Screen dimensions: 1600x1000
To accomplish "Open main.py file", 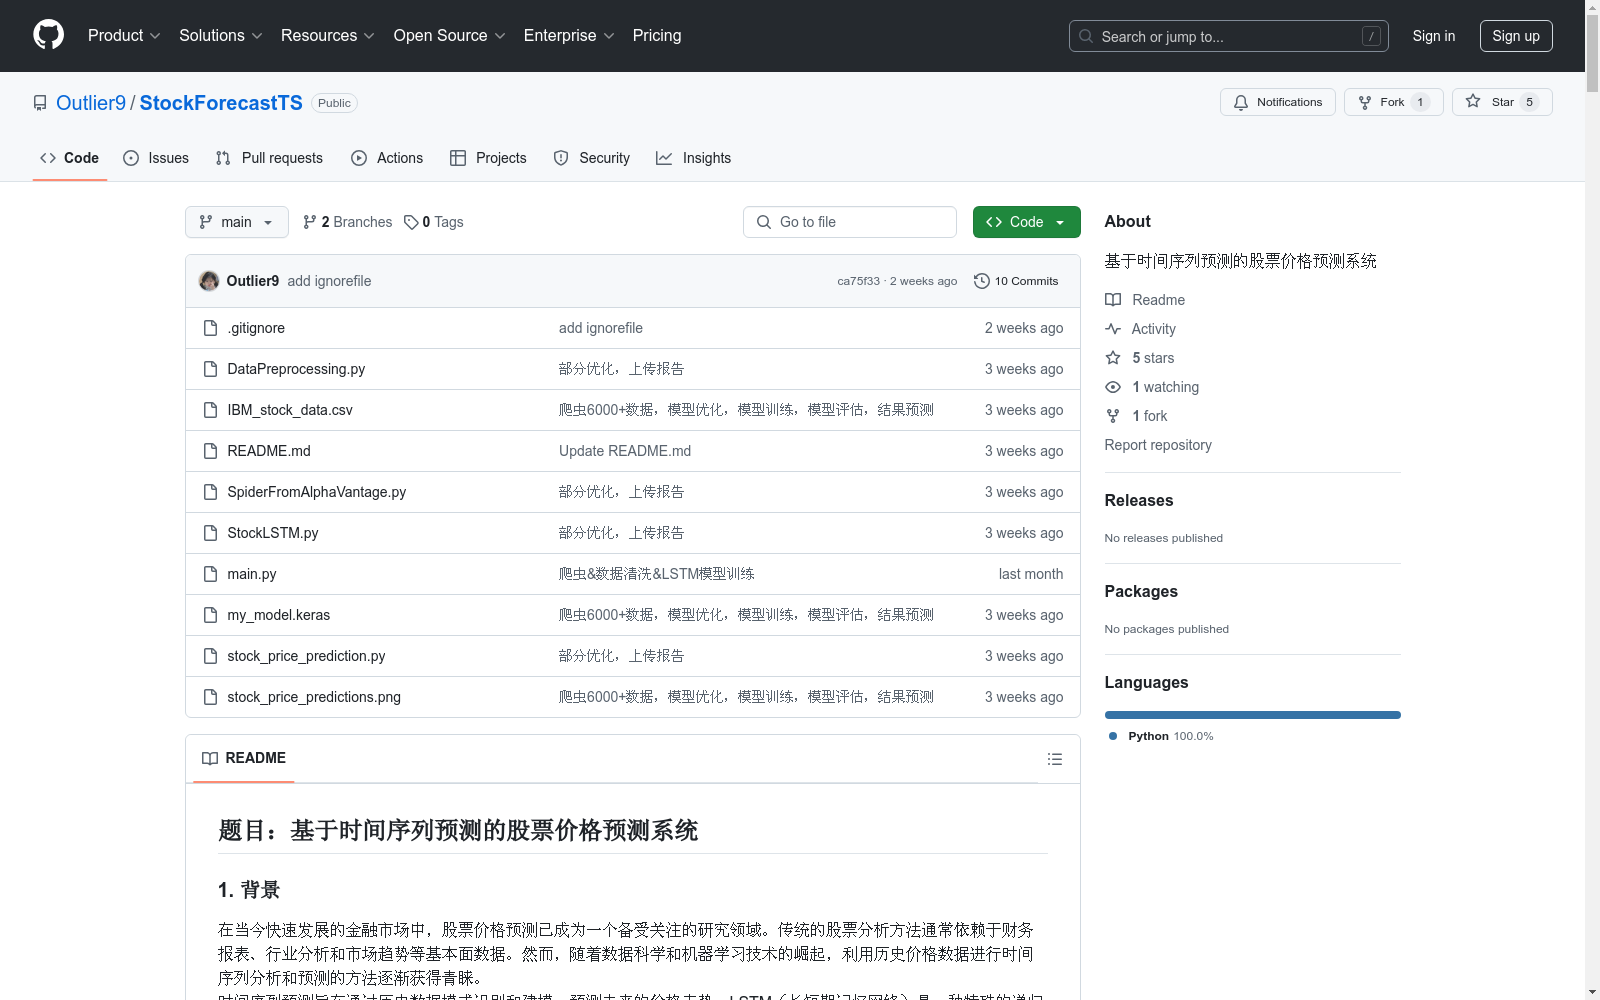I will click(x=252, y=574).
